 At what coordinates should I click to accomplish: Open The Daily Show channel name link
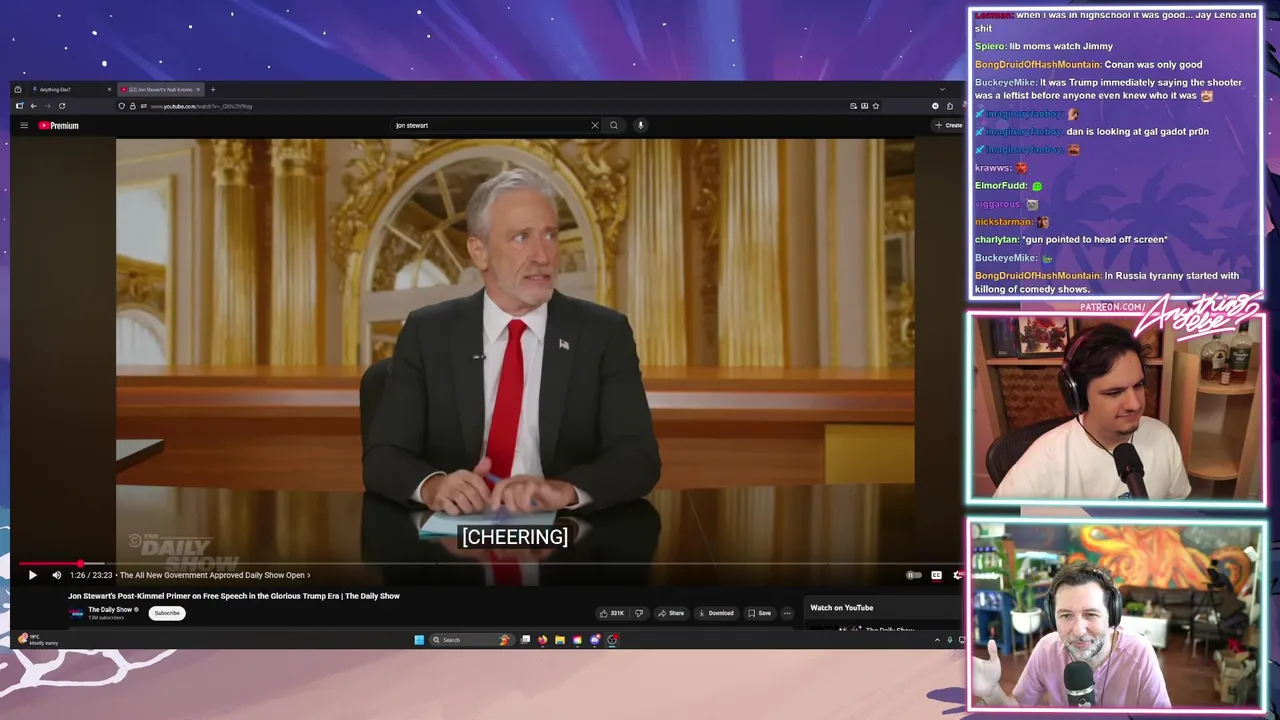tap(110, 610)
